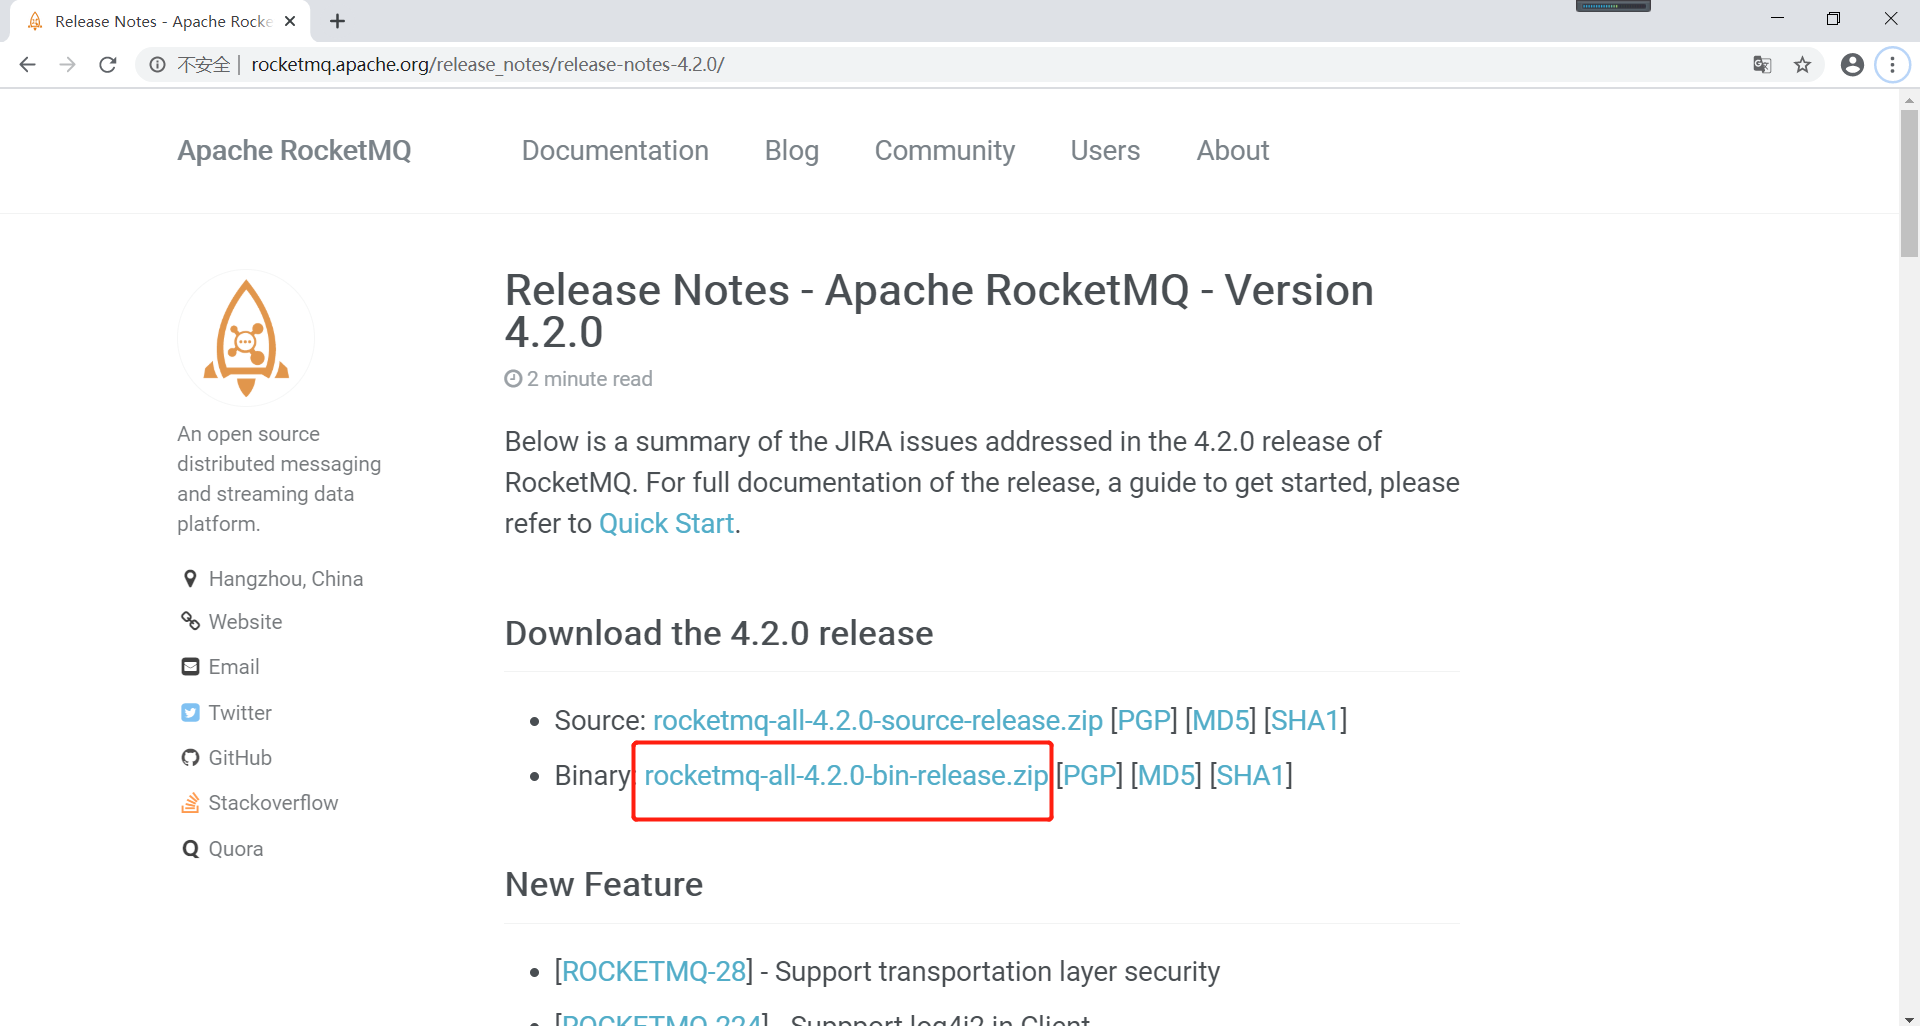
Task: Click the Apache RocketMQ rocket logo
Action: 245,337
